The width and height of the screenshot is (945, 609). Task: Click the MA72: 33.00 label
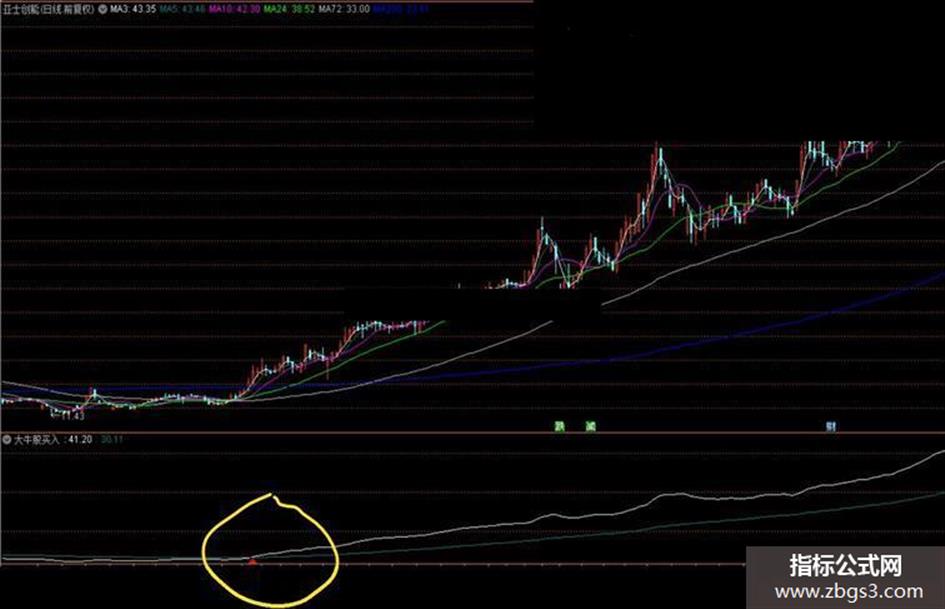pos(344,9)
